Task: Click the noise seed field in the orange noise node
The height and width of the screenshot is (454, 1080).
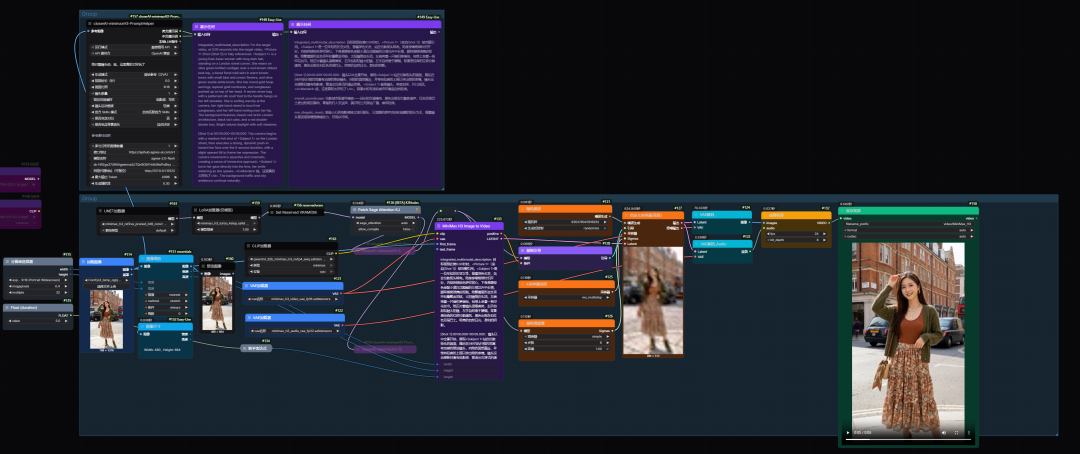Action: click(566, 223)
